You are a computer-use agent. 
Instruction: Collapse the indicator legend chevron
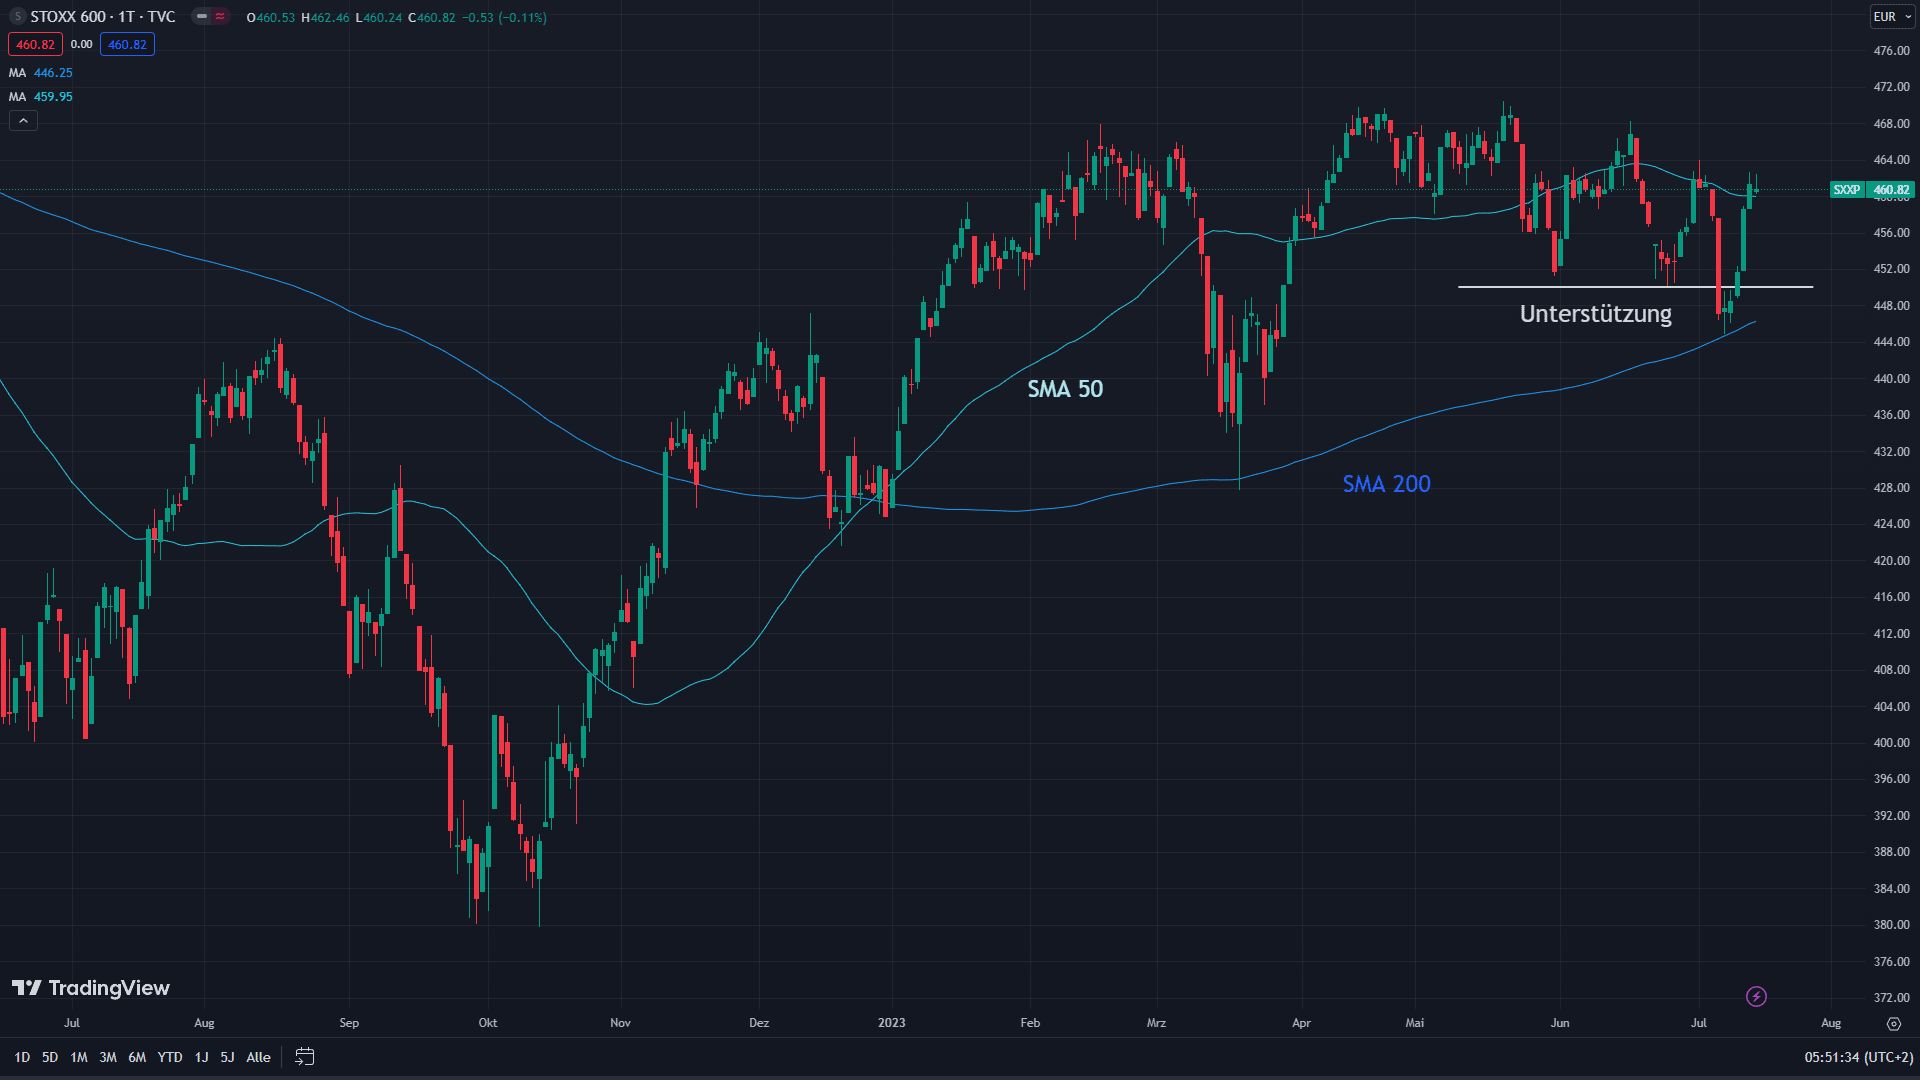point(23,121)
